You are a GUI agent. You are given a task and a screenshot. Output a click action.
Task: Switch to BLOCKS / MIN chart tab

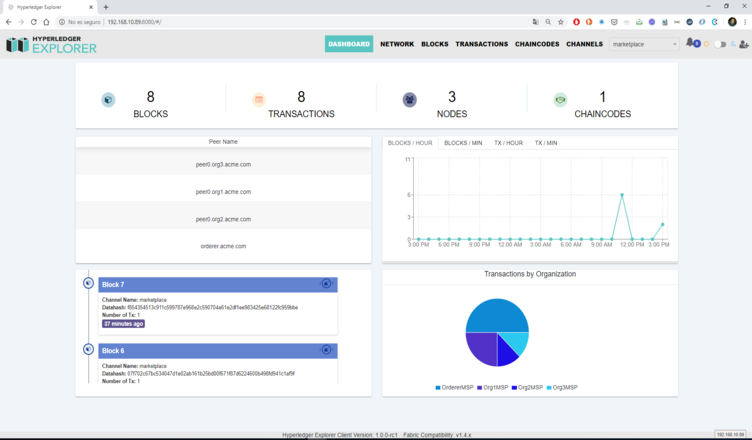pos(463,143)
